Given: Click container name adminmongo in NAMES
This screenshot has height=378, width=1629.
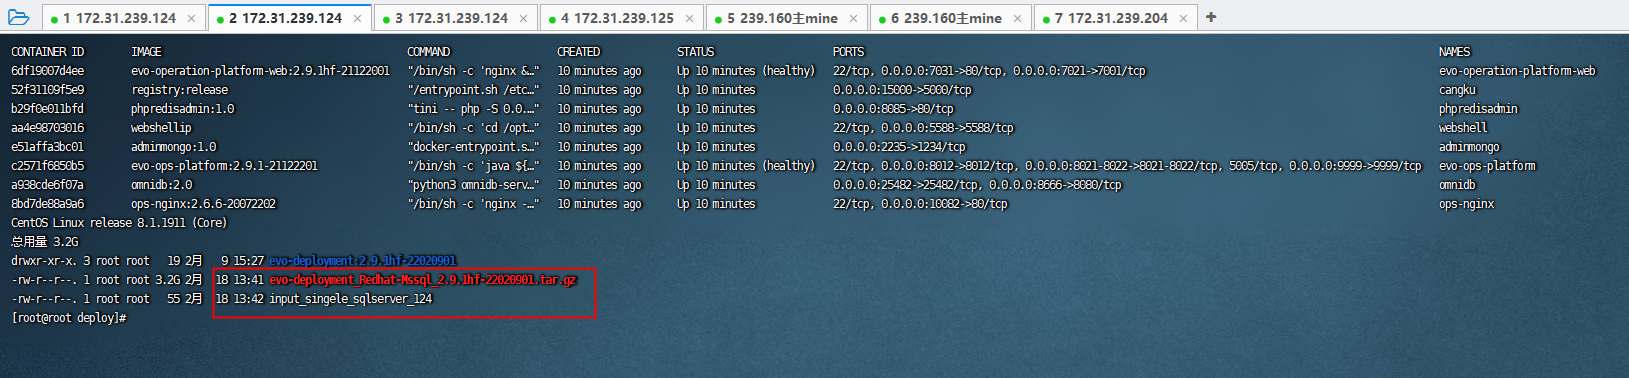Looking at the screenshot, I should (1470, 147).
